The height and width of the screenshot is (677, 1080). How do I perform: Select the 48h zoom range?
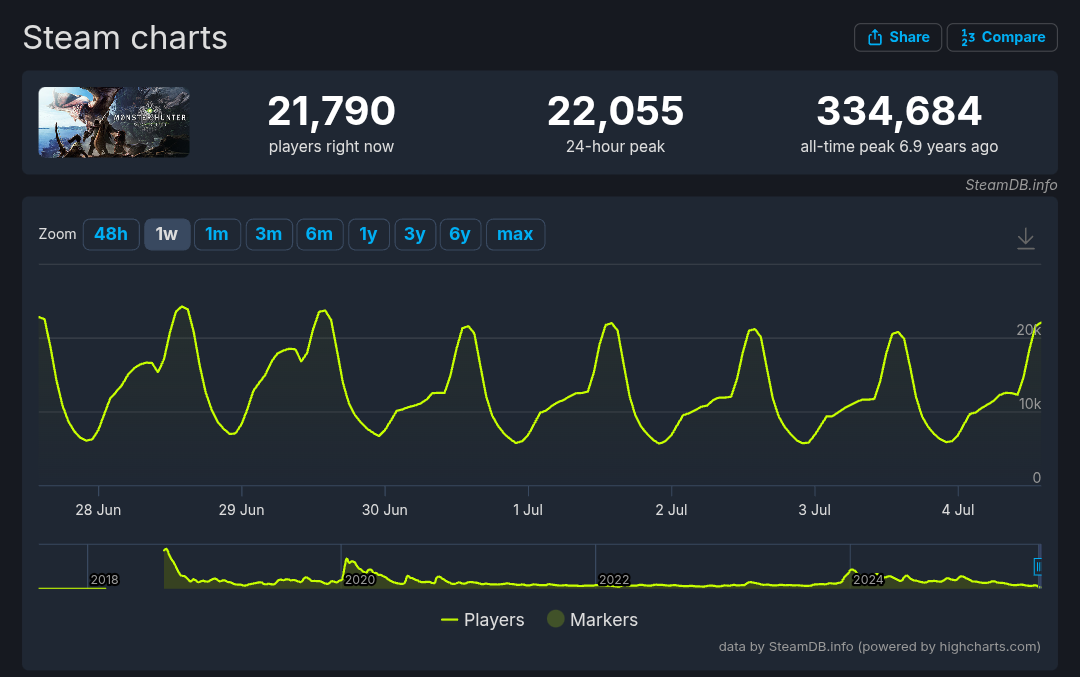(111, 234)
